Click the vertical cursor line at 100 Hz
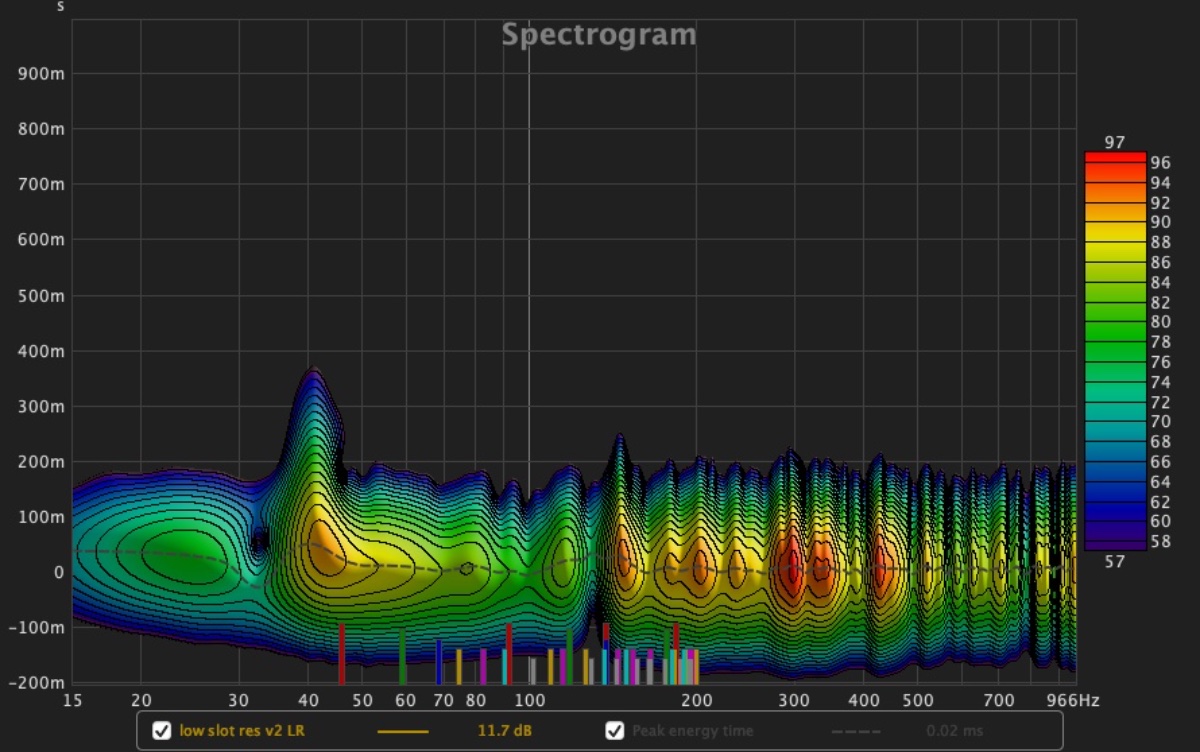 (529, 300)
